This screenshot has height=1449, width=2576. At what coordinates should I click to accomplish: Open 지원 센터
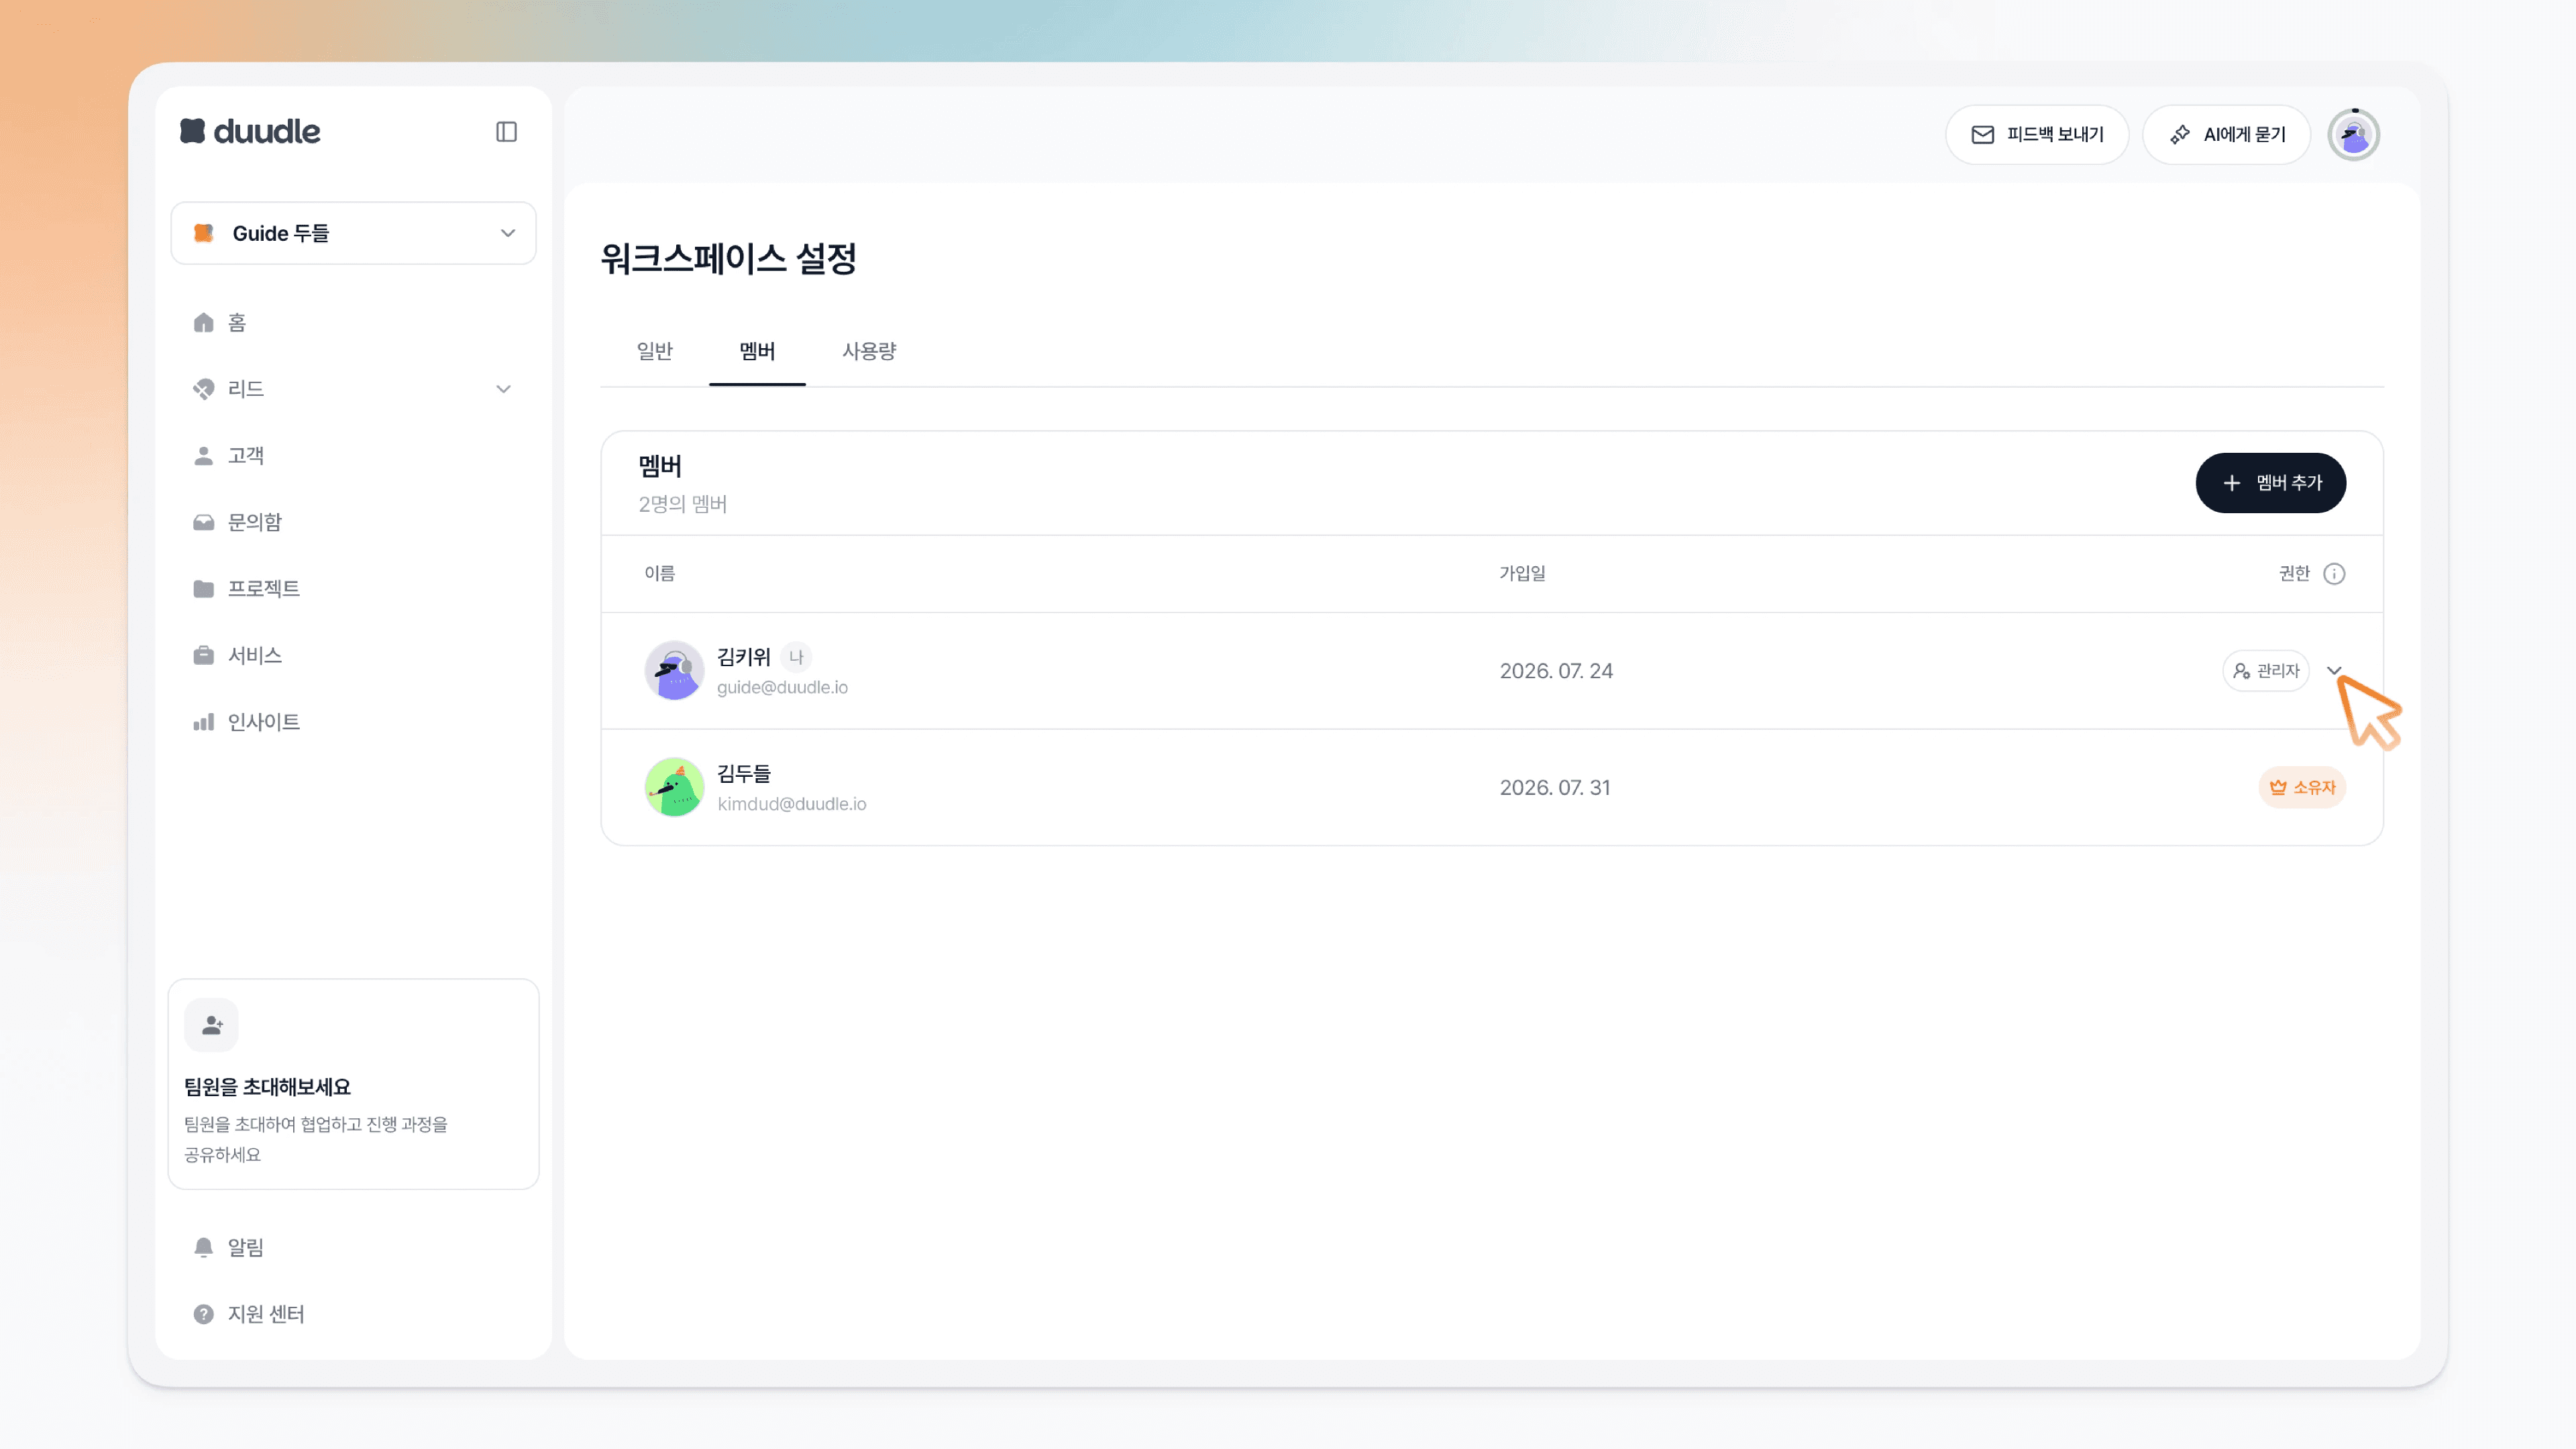[x=265, y=1314]
